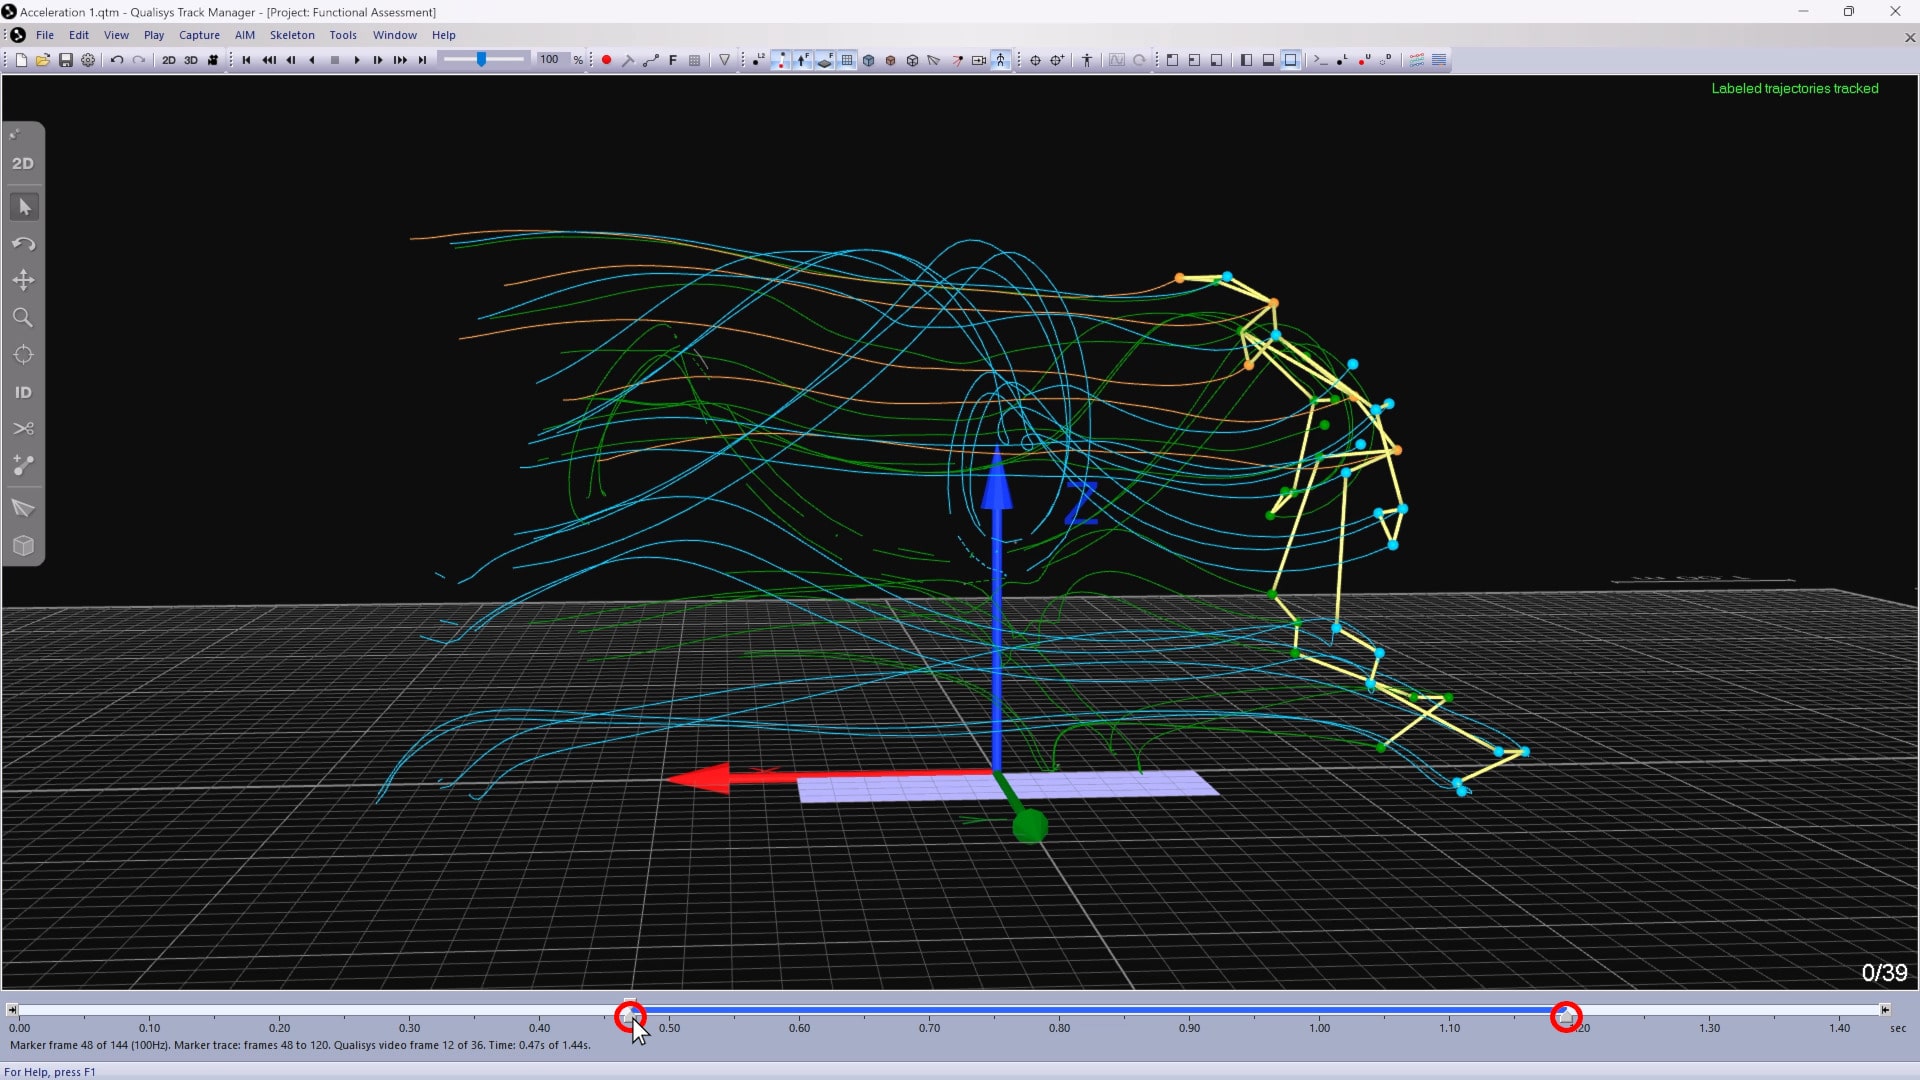
Task: Activate the zoom magnifier tool
Action: [x=23, y=318]
